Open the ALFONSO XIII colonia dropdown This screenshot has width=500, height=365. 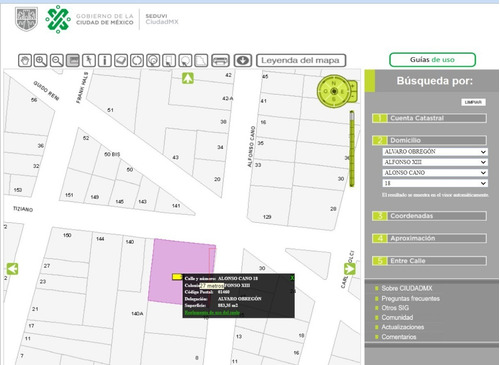[x=435, y=162]
